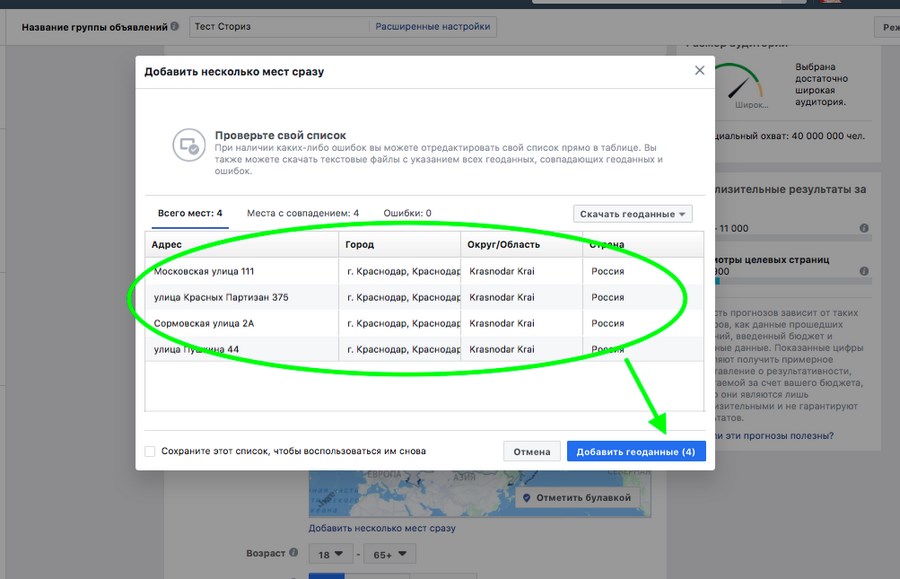
Task: Switch to Всего мест: 4 tab
Action: click(190, 213)
